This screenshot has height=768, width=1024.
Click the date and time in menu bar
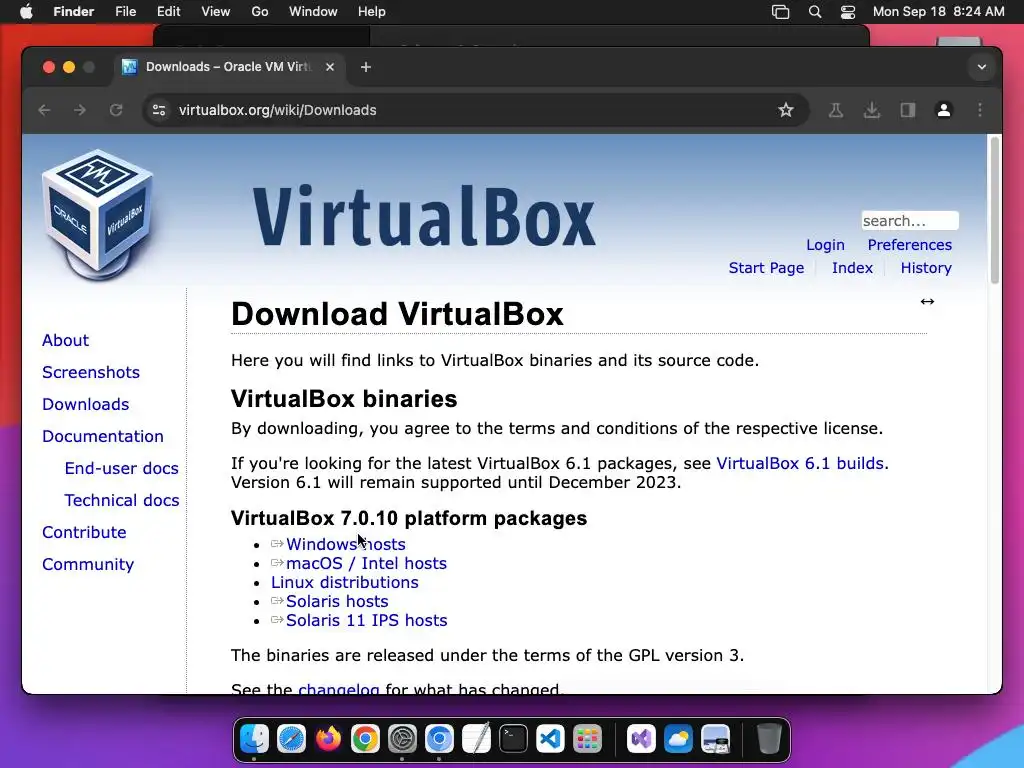[x=938, y=12]
